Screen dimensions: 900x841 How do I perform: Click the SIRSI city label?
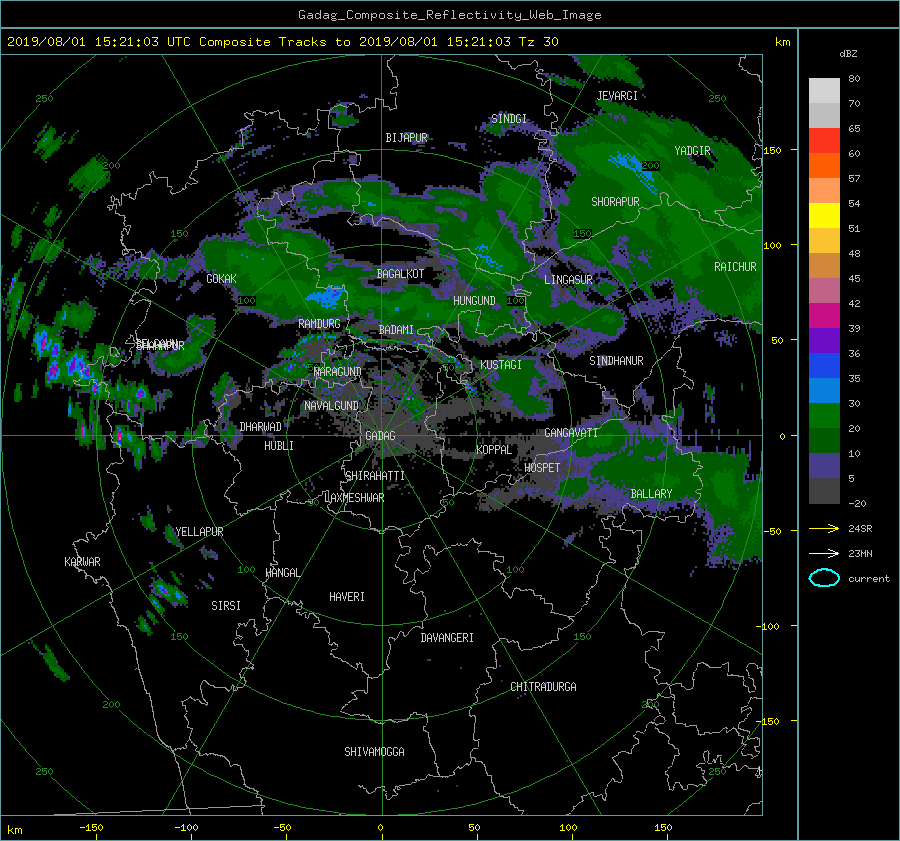(x=226, y=606)
